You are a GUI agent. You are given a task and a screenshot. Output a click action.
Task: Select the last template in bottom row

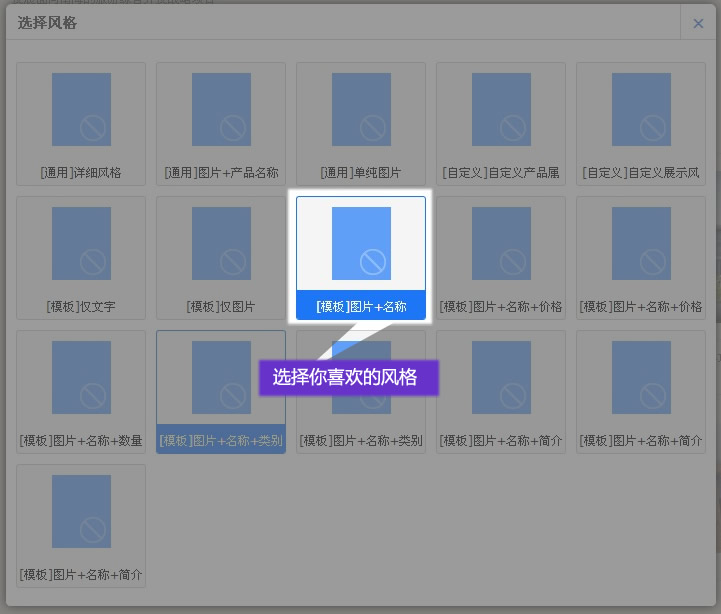pos(81,525)
